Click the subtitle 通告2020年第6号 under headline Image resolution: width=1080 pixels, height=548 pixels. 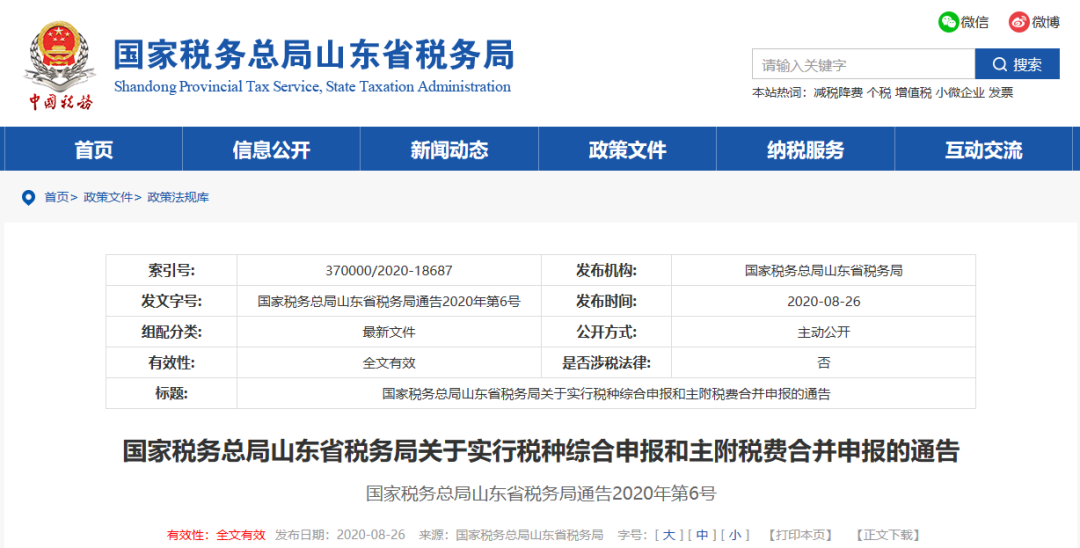541,494
